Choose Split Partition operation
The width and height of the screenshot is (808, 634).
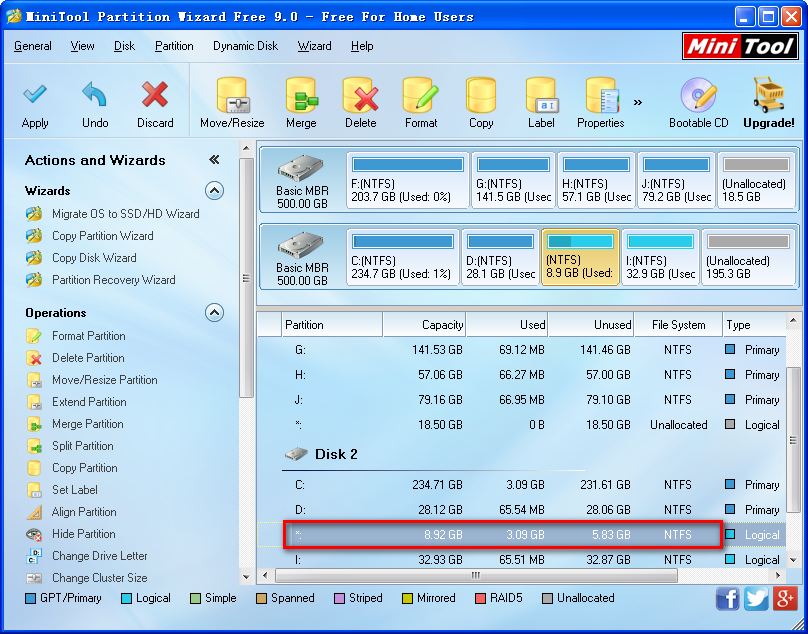click(x=70, y=446)
